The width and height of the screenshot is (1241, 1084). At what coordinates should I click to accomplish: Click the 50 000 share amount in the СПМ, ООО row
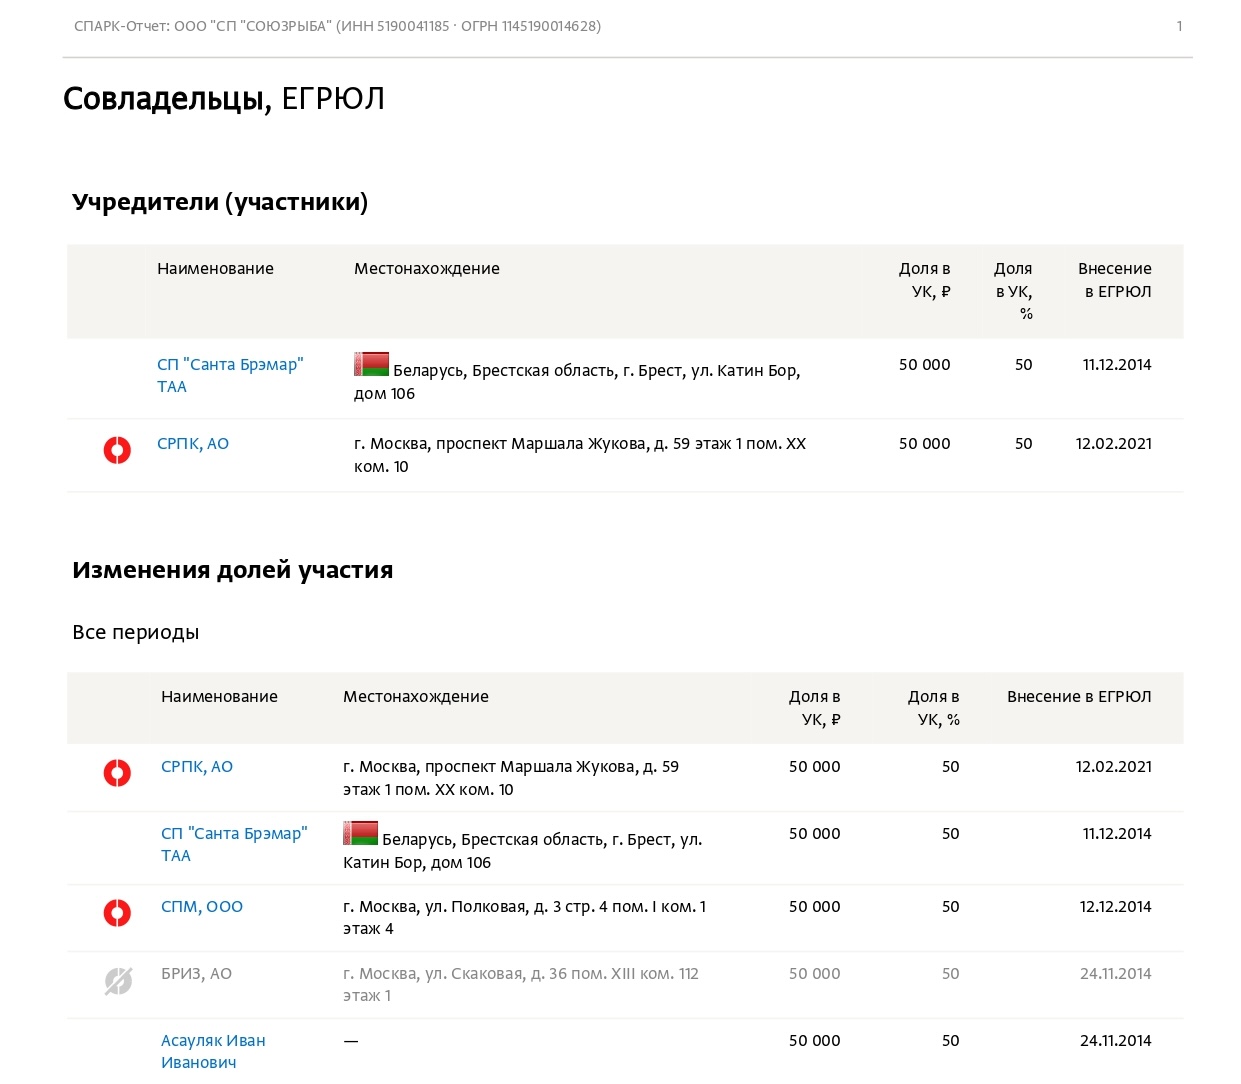(815, 907)
